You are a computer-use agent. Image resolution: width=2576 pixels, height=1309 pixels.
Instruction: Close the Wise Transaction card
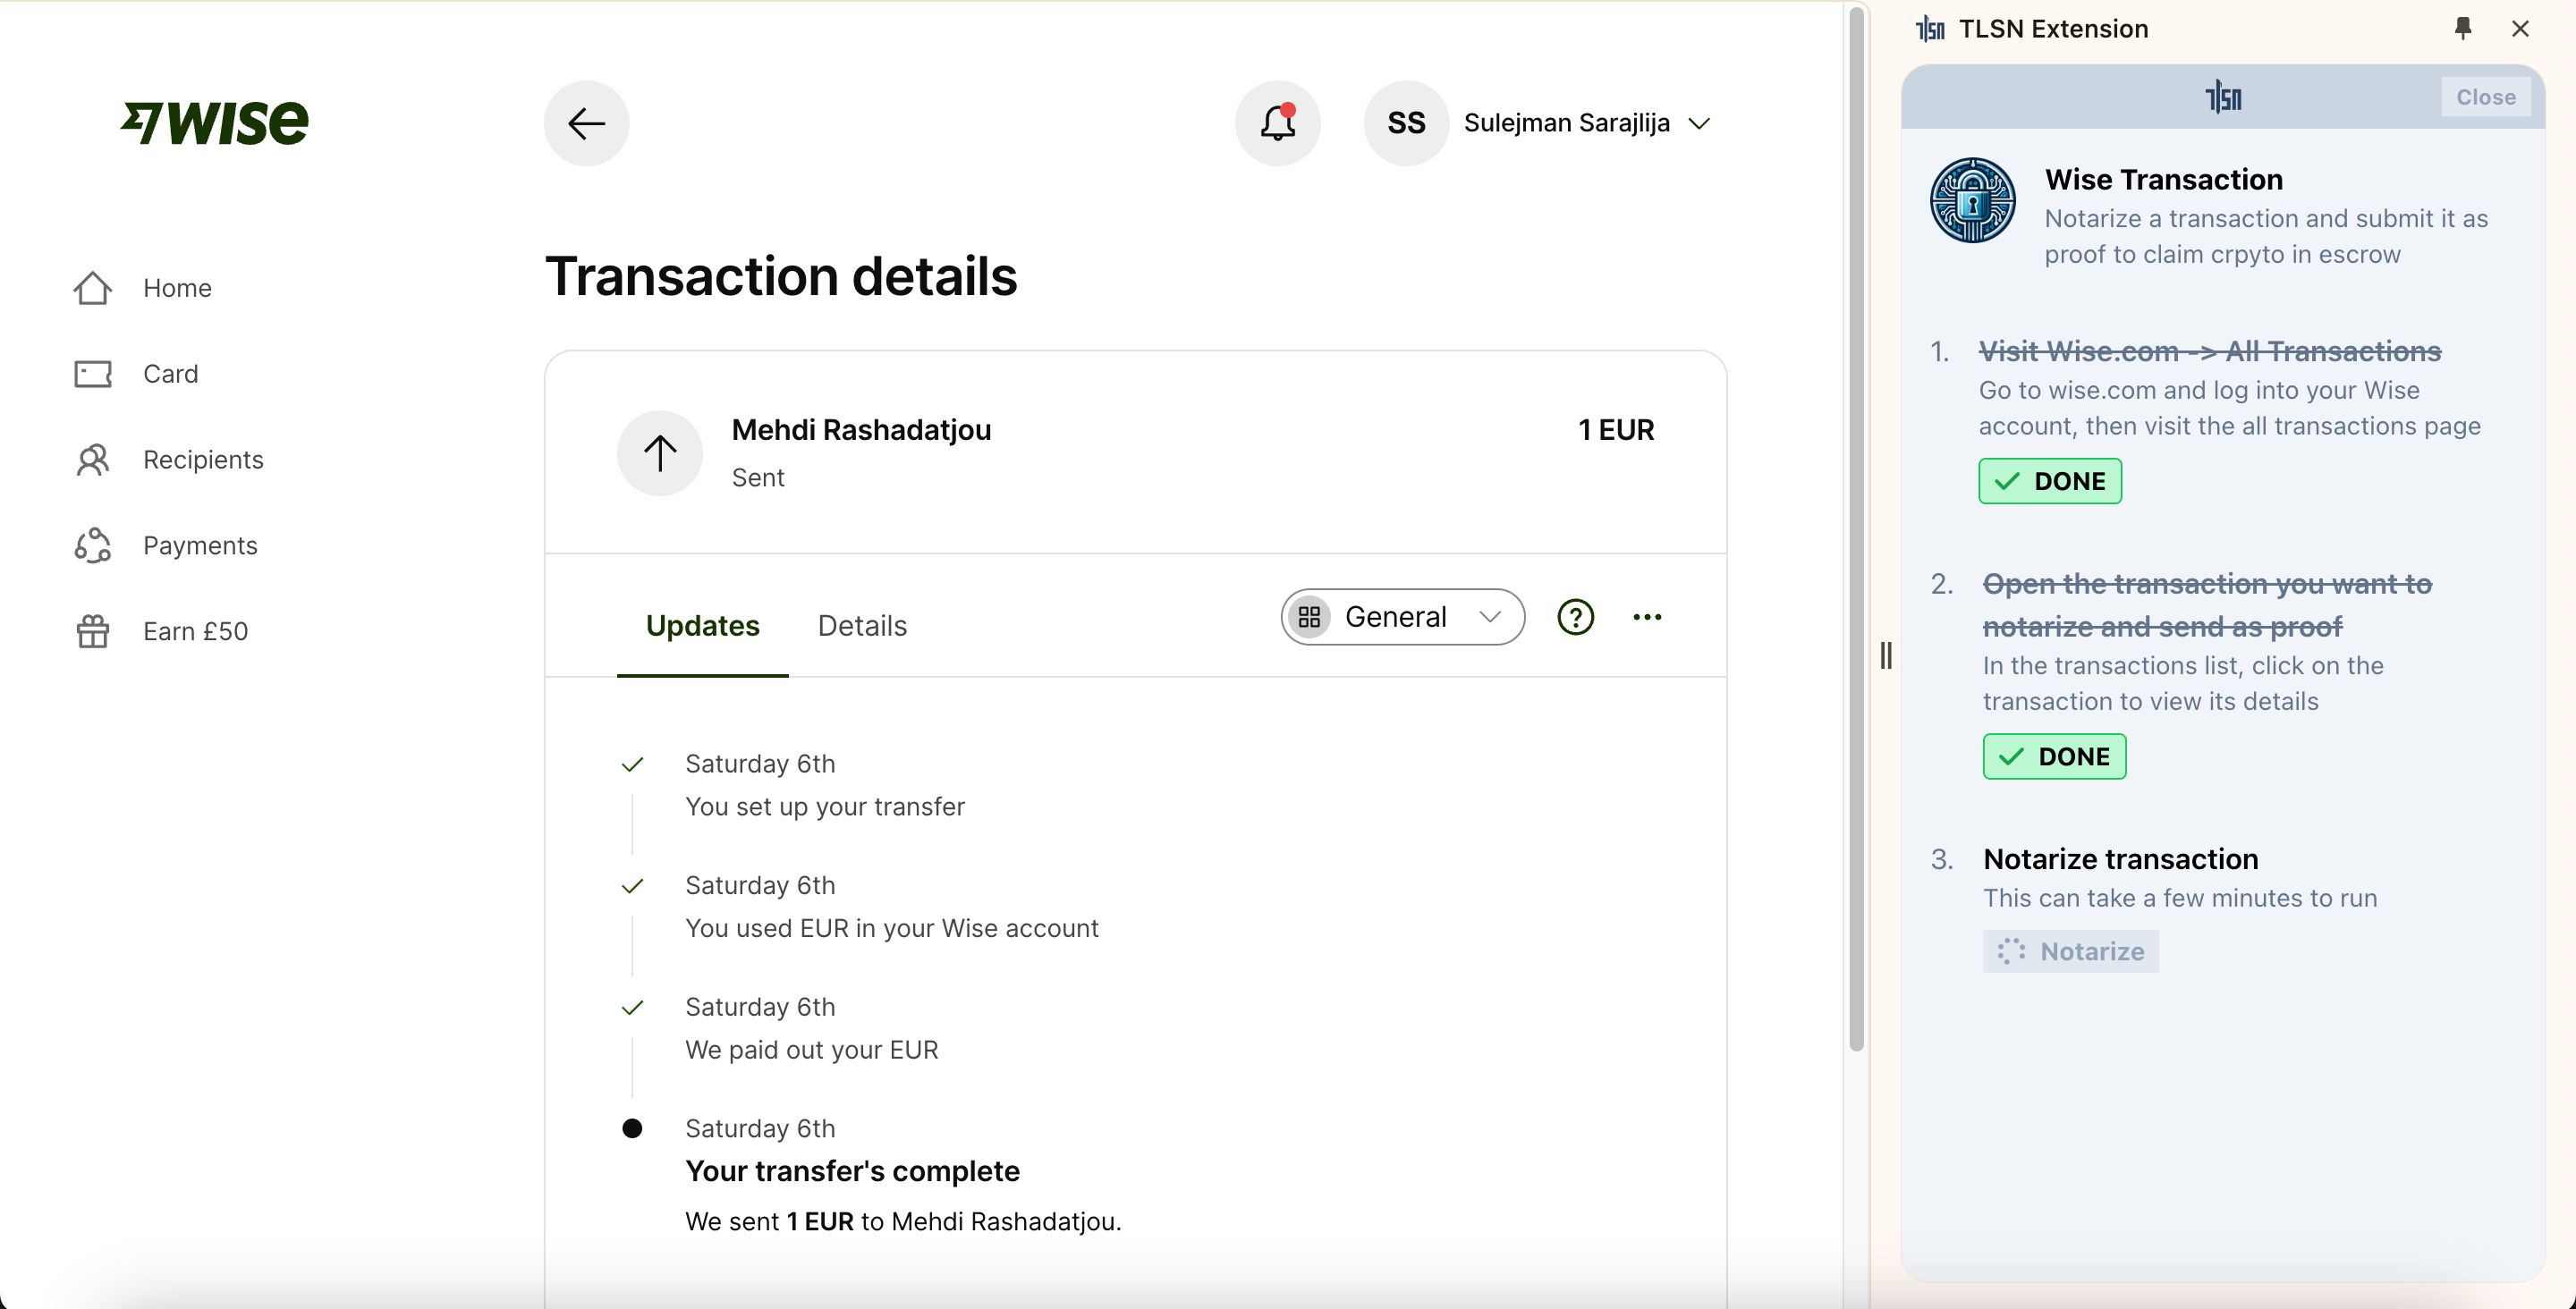click(x=2487, y=96)
